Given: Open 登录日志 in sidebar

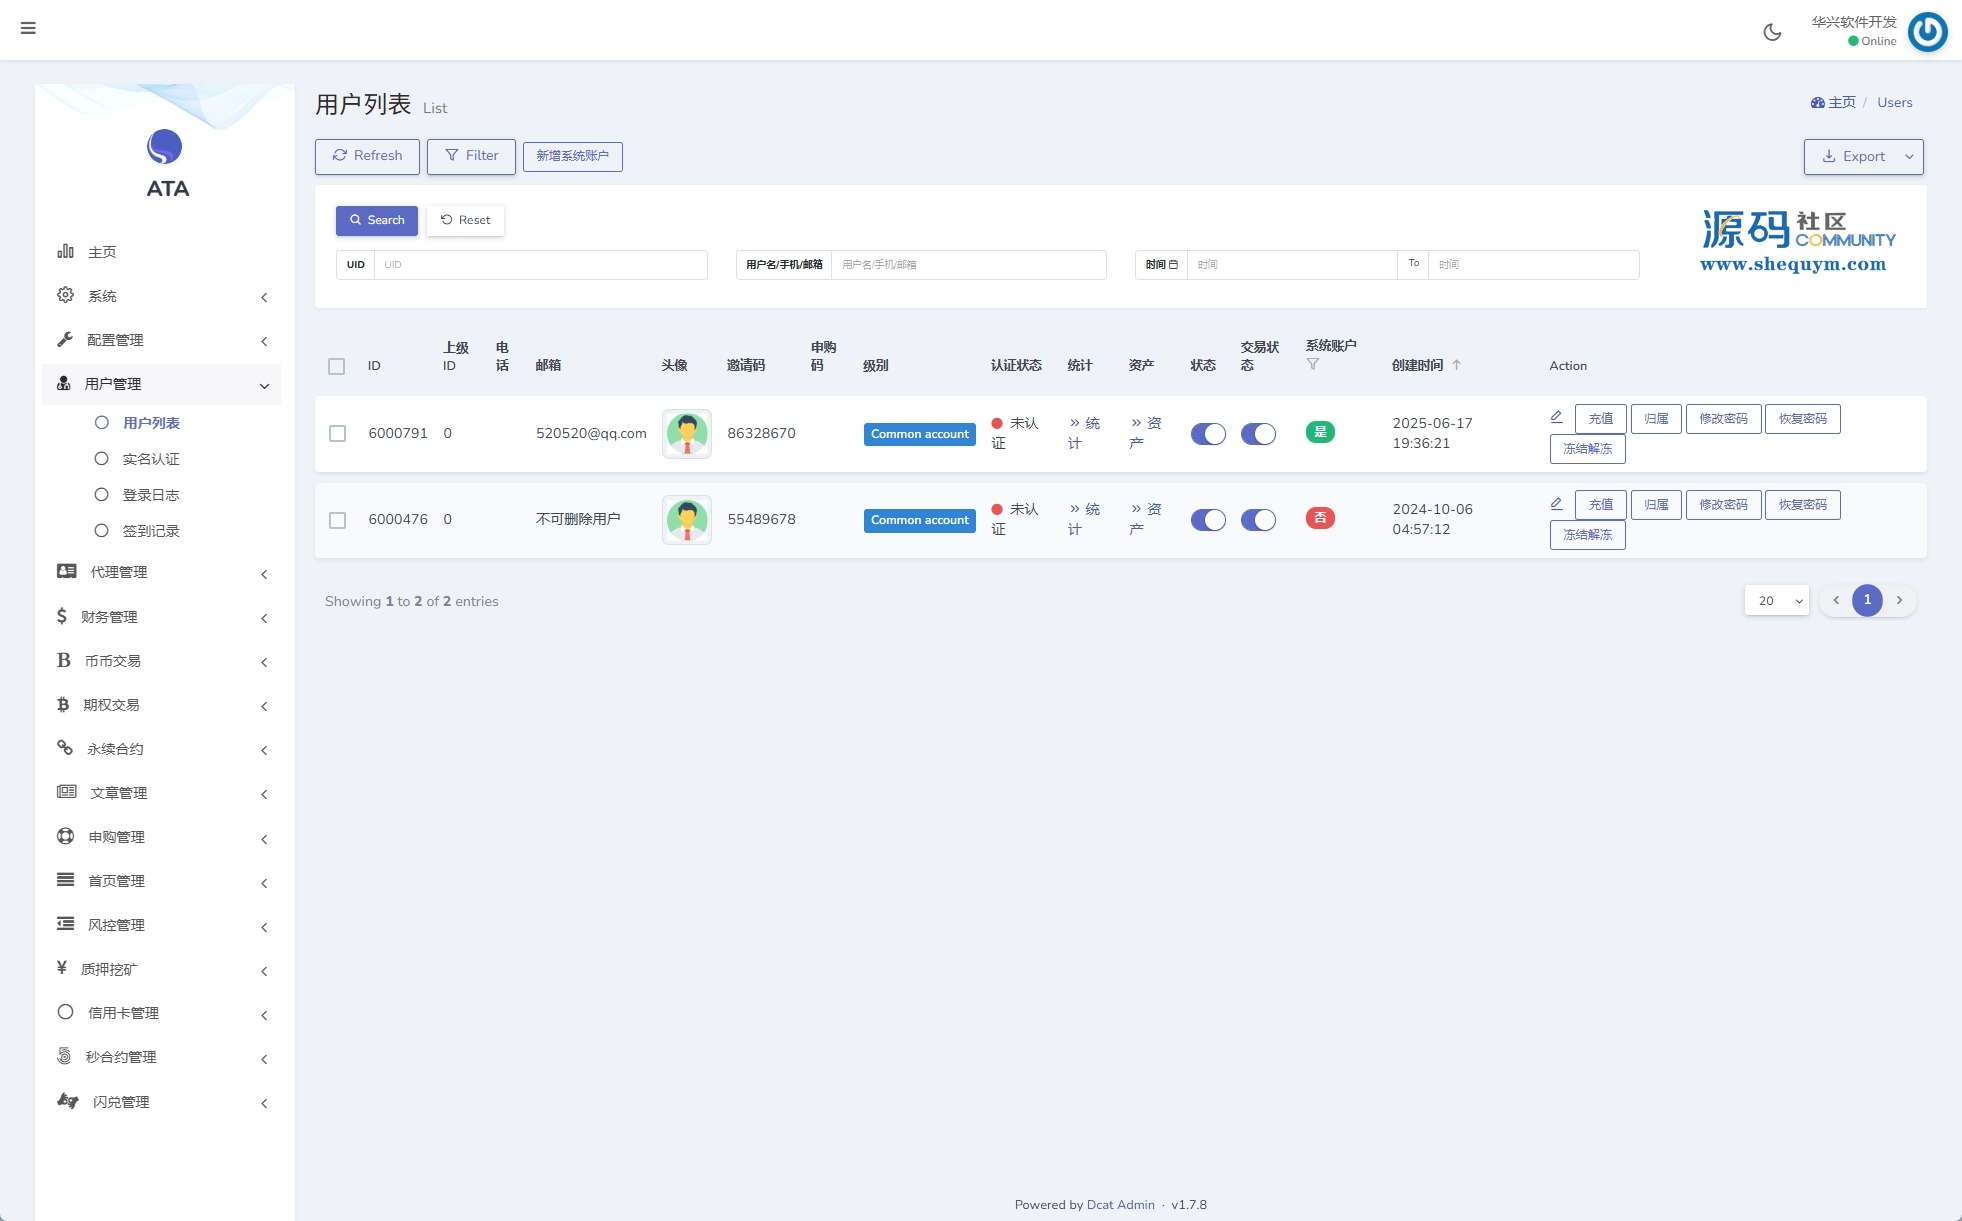Looking at the screenshot, I should point(151,495).
